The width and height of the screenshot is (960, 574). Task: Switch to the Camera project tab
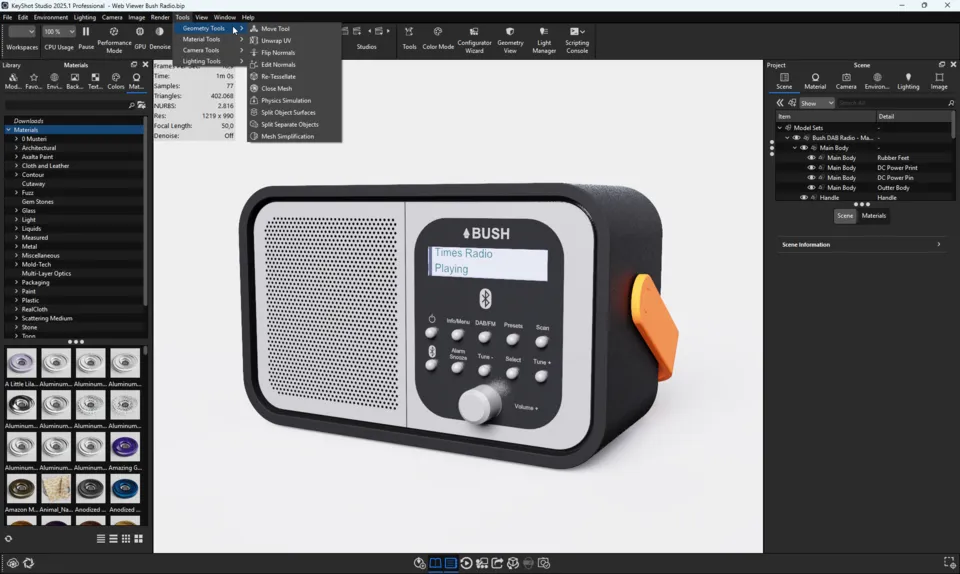tap(846, 81)
